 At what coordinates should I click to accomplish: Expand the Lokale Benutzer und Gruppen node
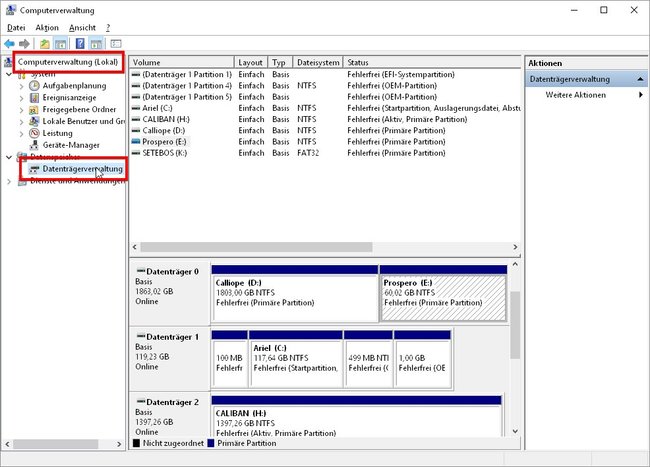point(22,122)
